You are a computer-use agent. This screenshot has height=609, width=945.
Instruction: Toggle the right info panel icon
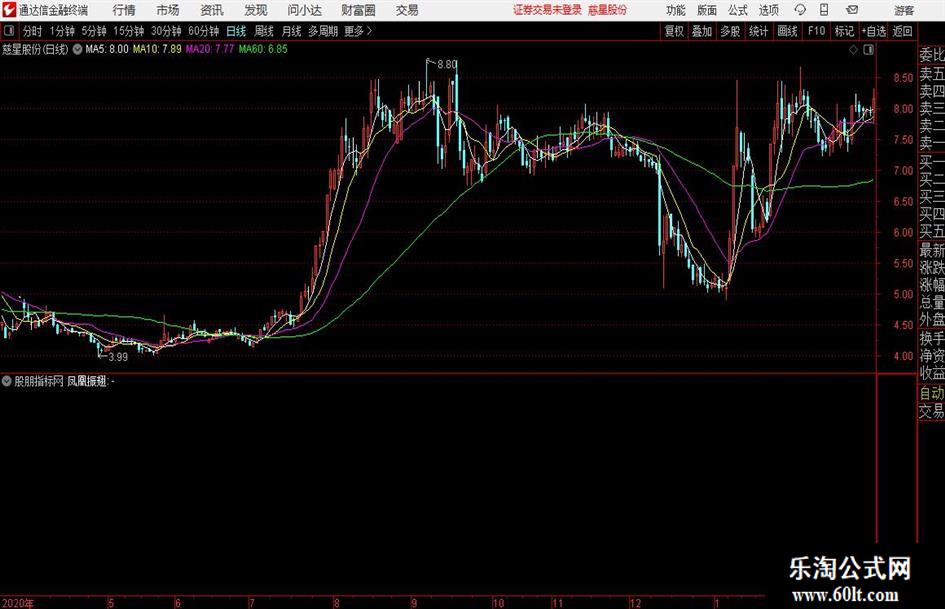click(x=868, y=50)
